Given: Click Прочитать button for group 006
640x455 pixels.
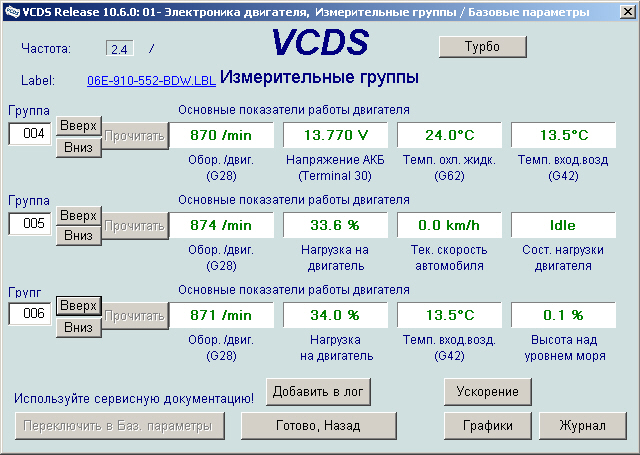Looking at the screenshot, I should point(135,316).
